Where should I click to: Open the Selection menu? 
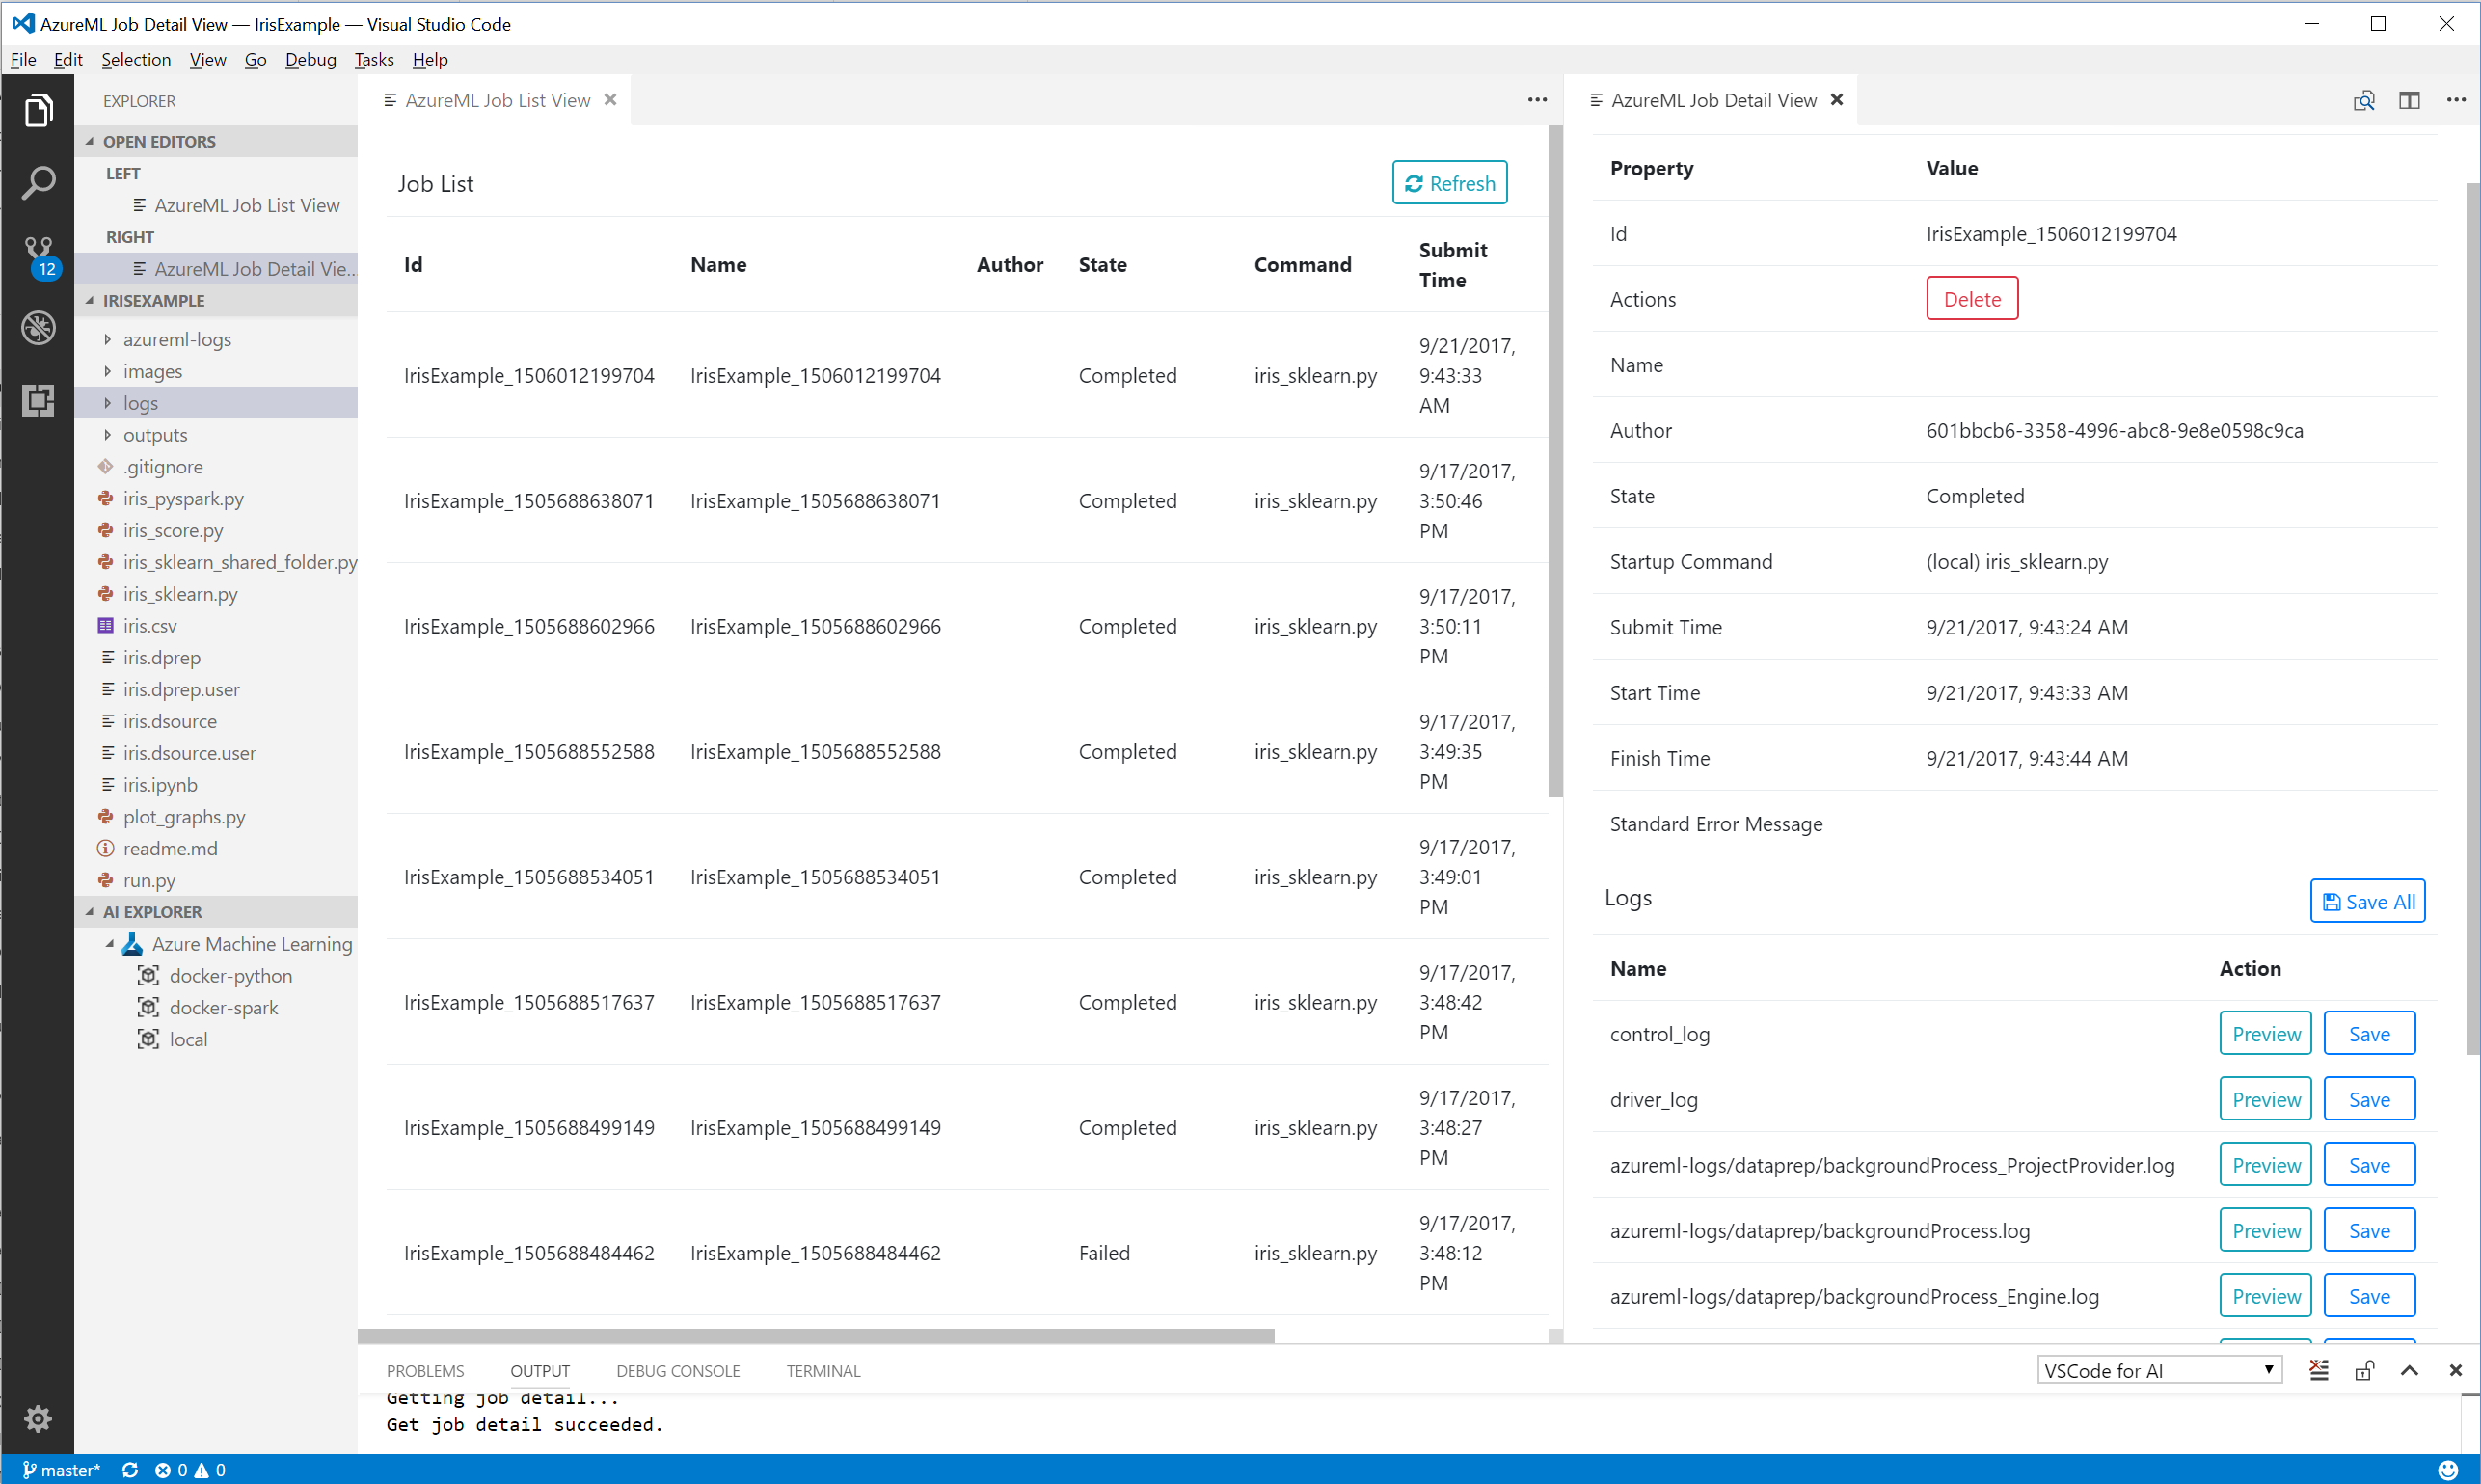136,59
